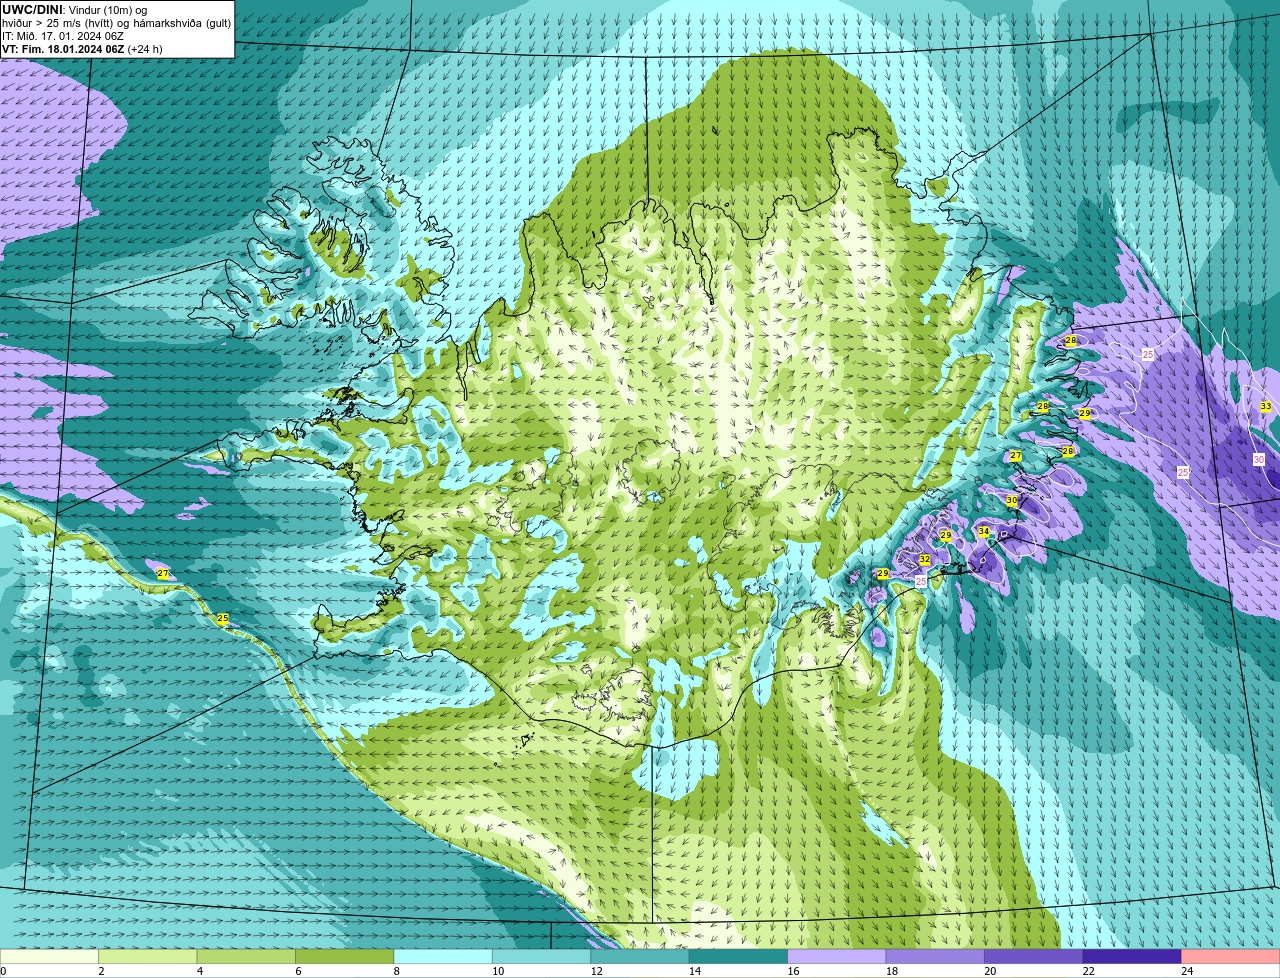This screenshot has width=1280, height=978.
Task: Click the legend tick label '2'
Action: click(x=101, y=971)
